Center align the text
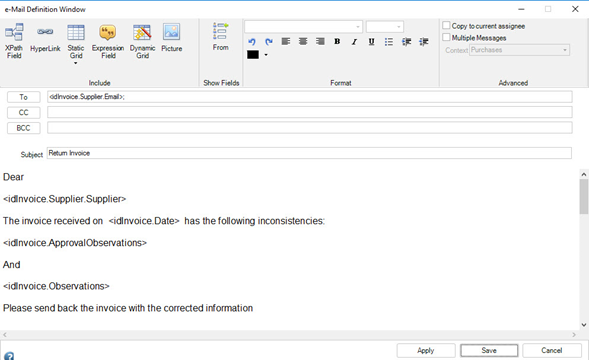 coord(303,41)
